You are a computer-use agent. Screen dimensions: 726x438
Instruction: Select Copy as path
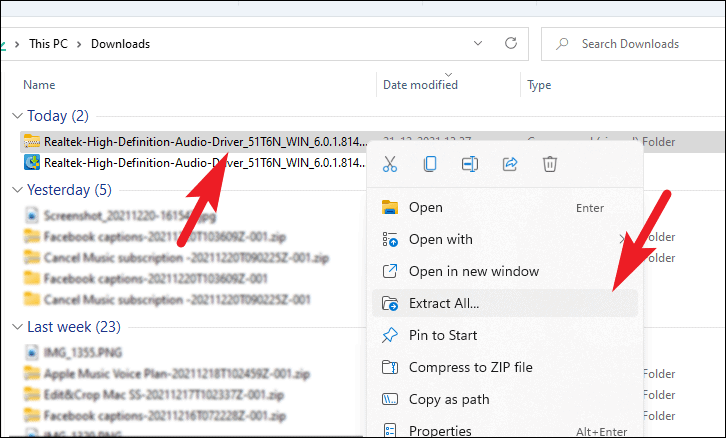coord(505,399)
